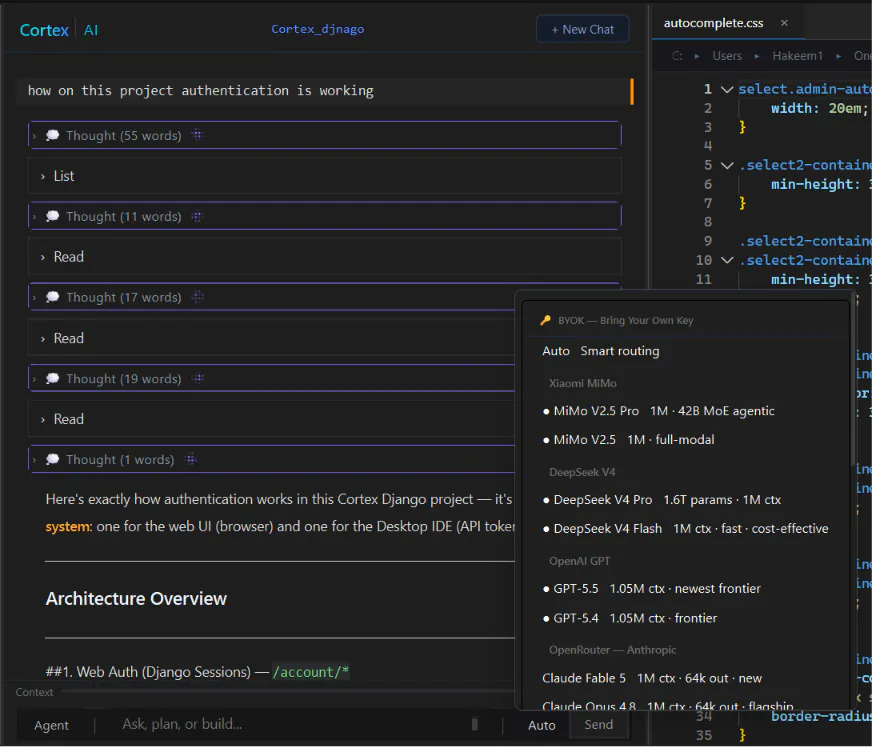872x747 pixels.
Task: Click thought bubble icon of Thought (19 words)
Action: (52, 379)
